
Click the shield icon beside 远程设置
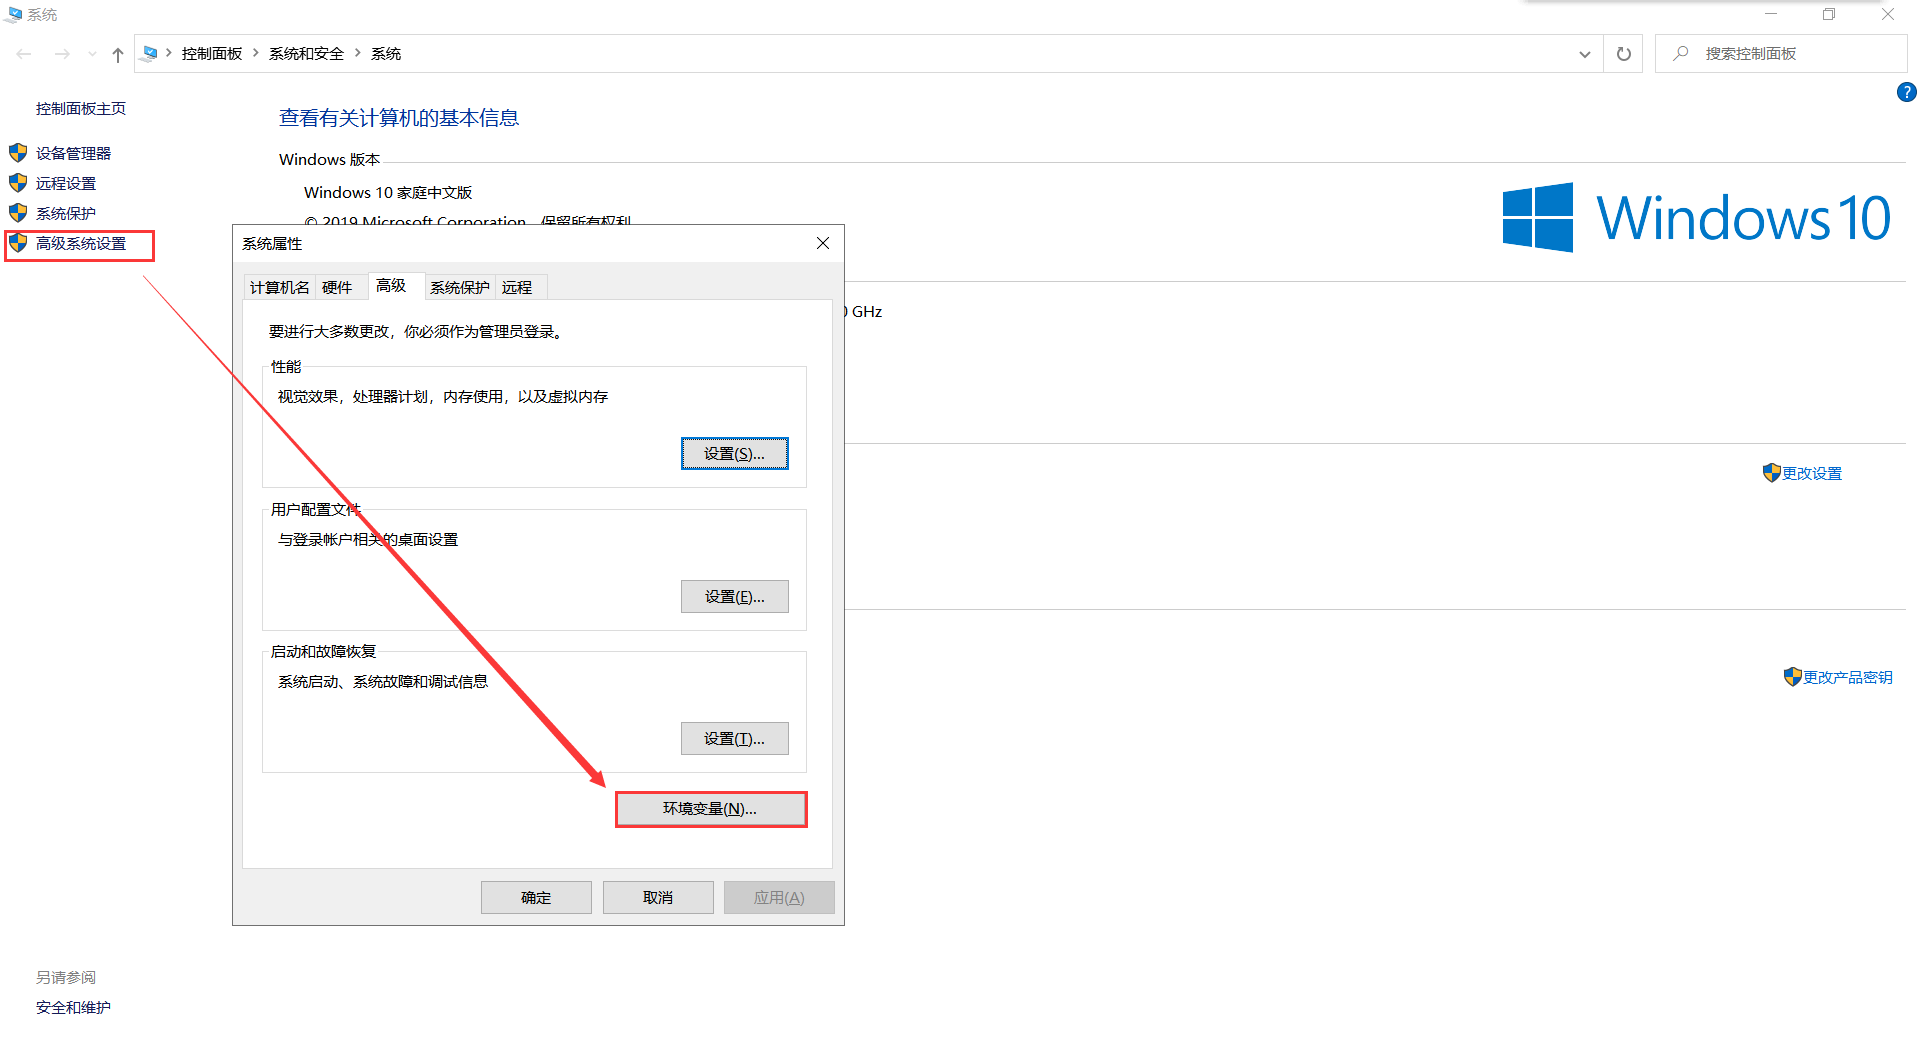[18, 183]
